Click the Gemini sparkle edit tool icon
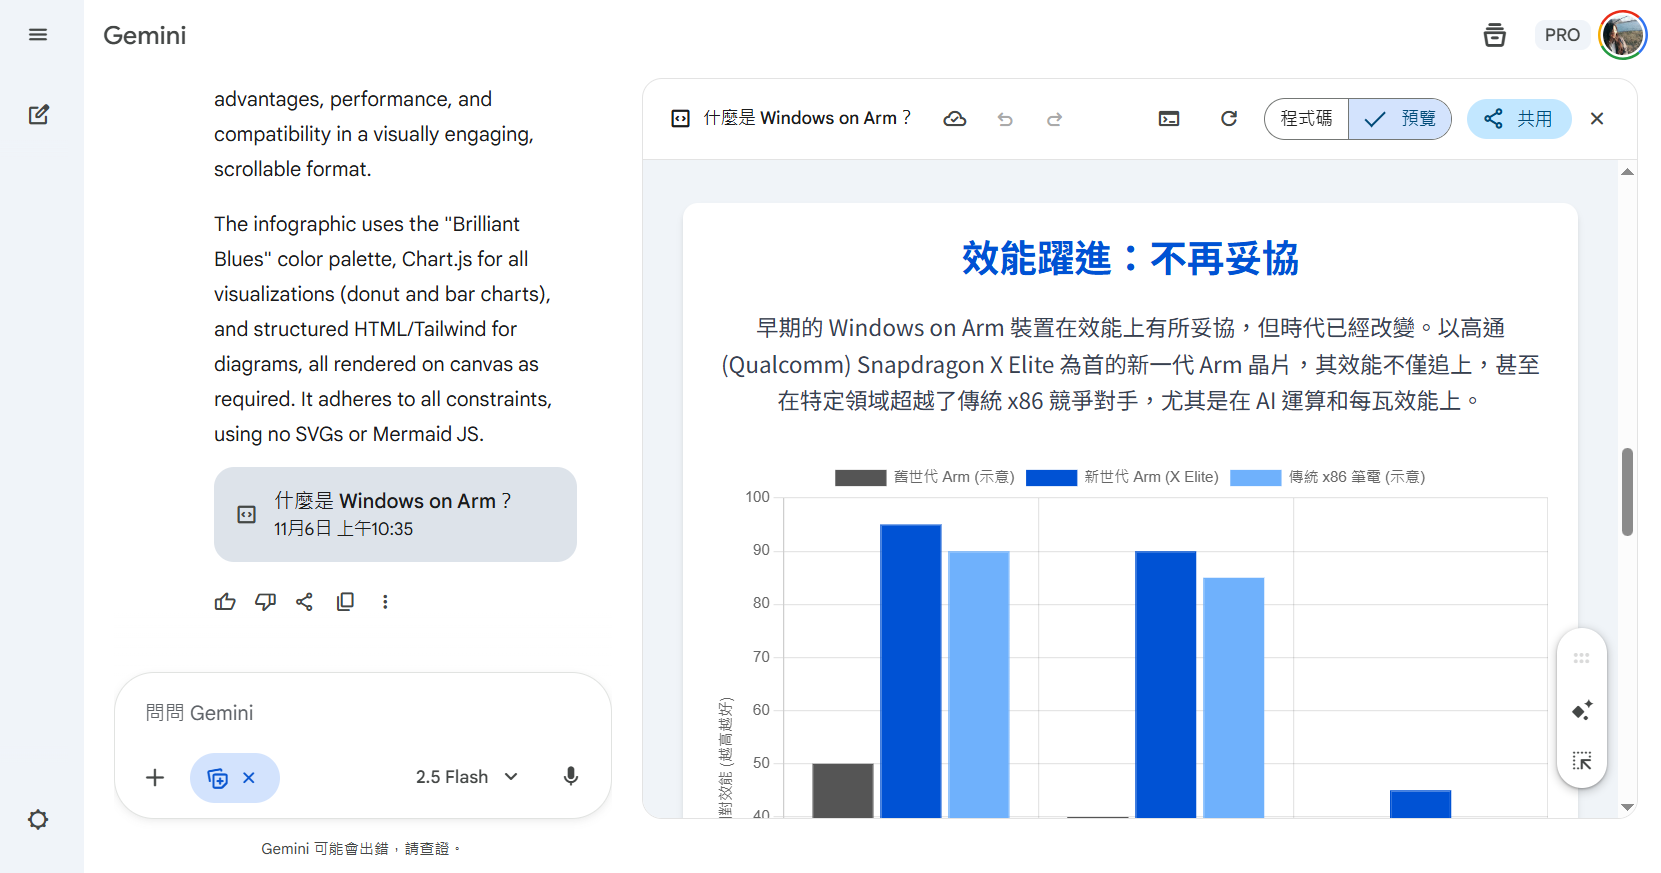1661x873 pixels. point(1582,711)
